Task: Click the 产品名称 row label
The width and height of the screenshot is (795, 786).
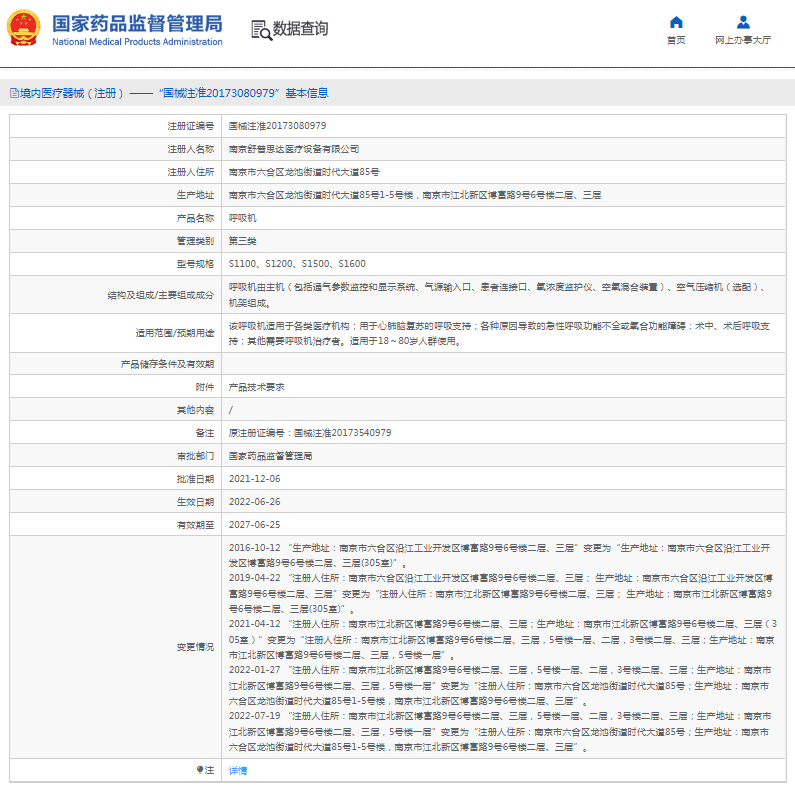Action: click(195, 218)
